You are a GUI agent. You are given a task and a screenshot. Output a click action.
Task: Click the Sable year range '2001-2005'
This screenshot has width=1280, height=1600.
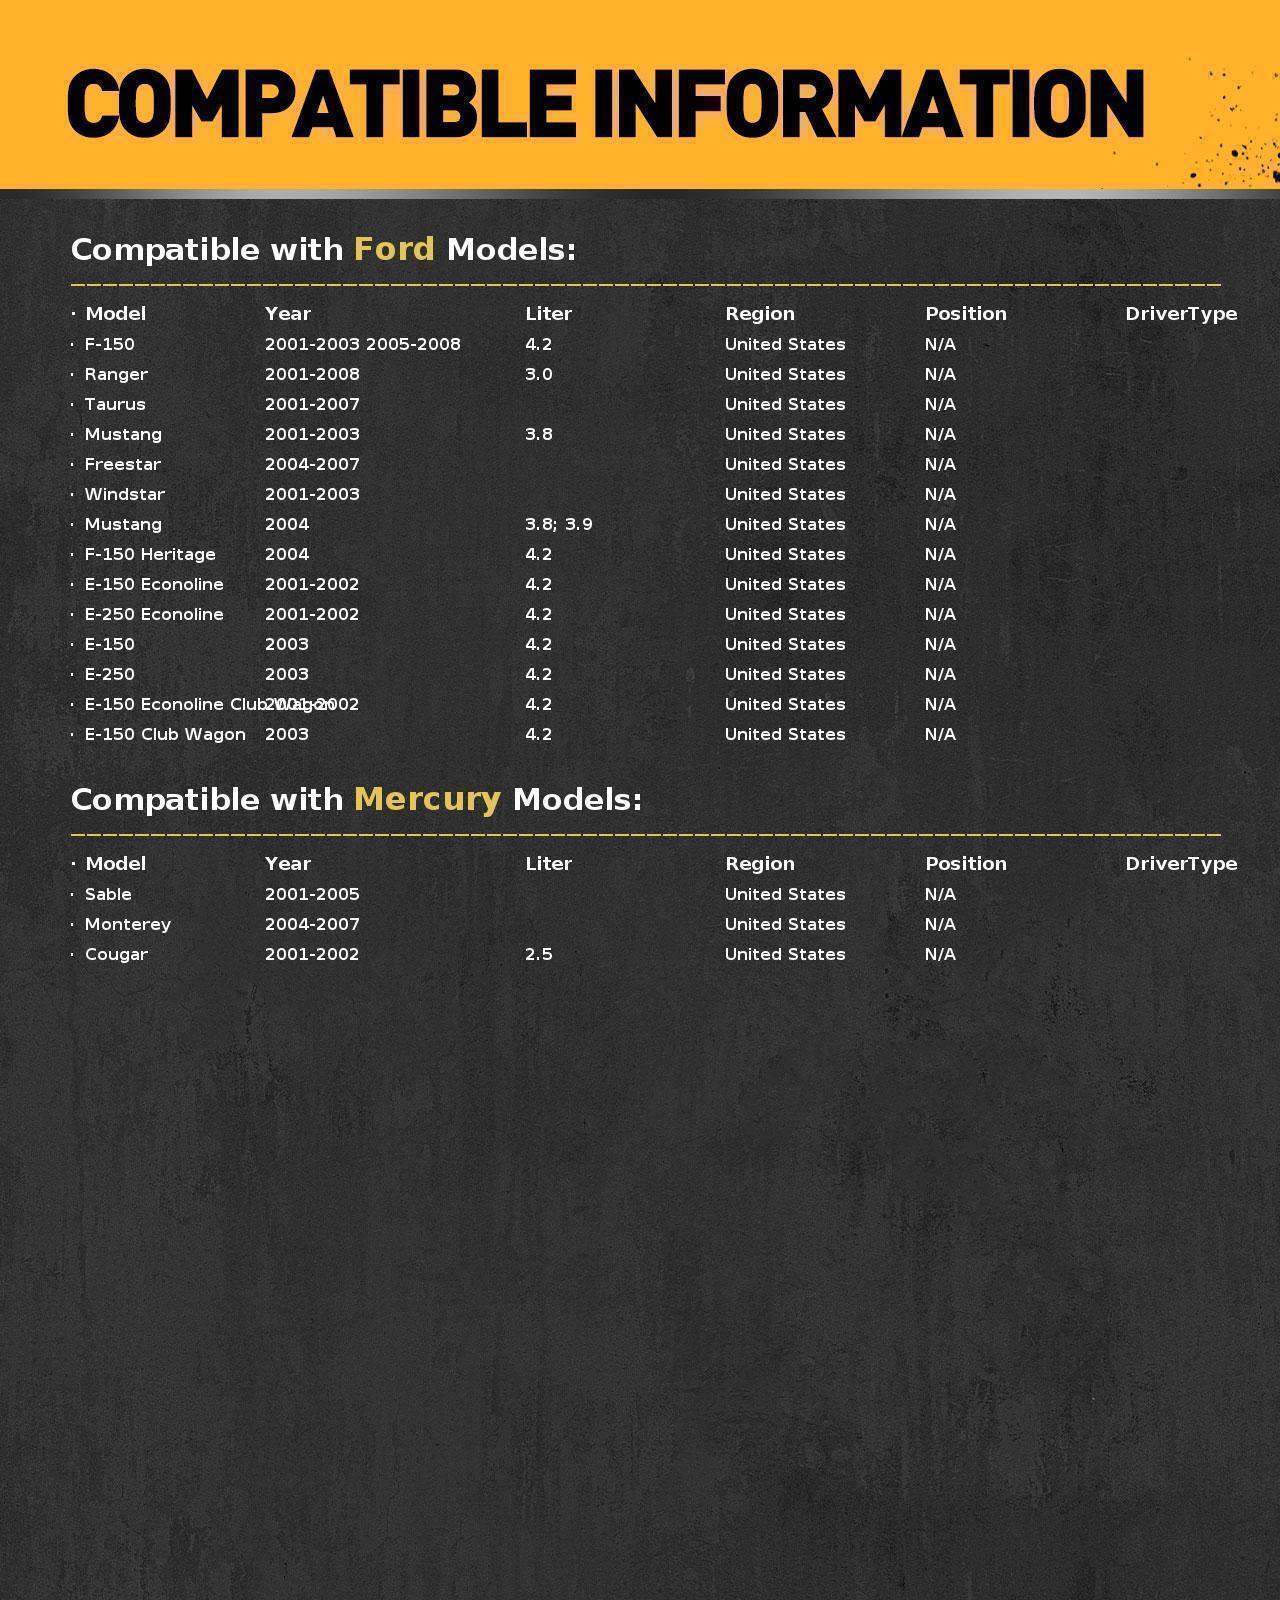tap(312, 894)
